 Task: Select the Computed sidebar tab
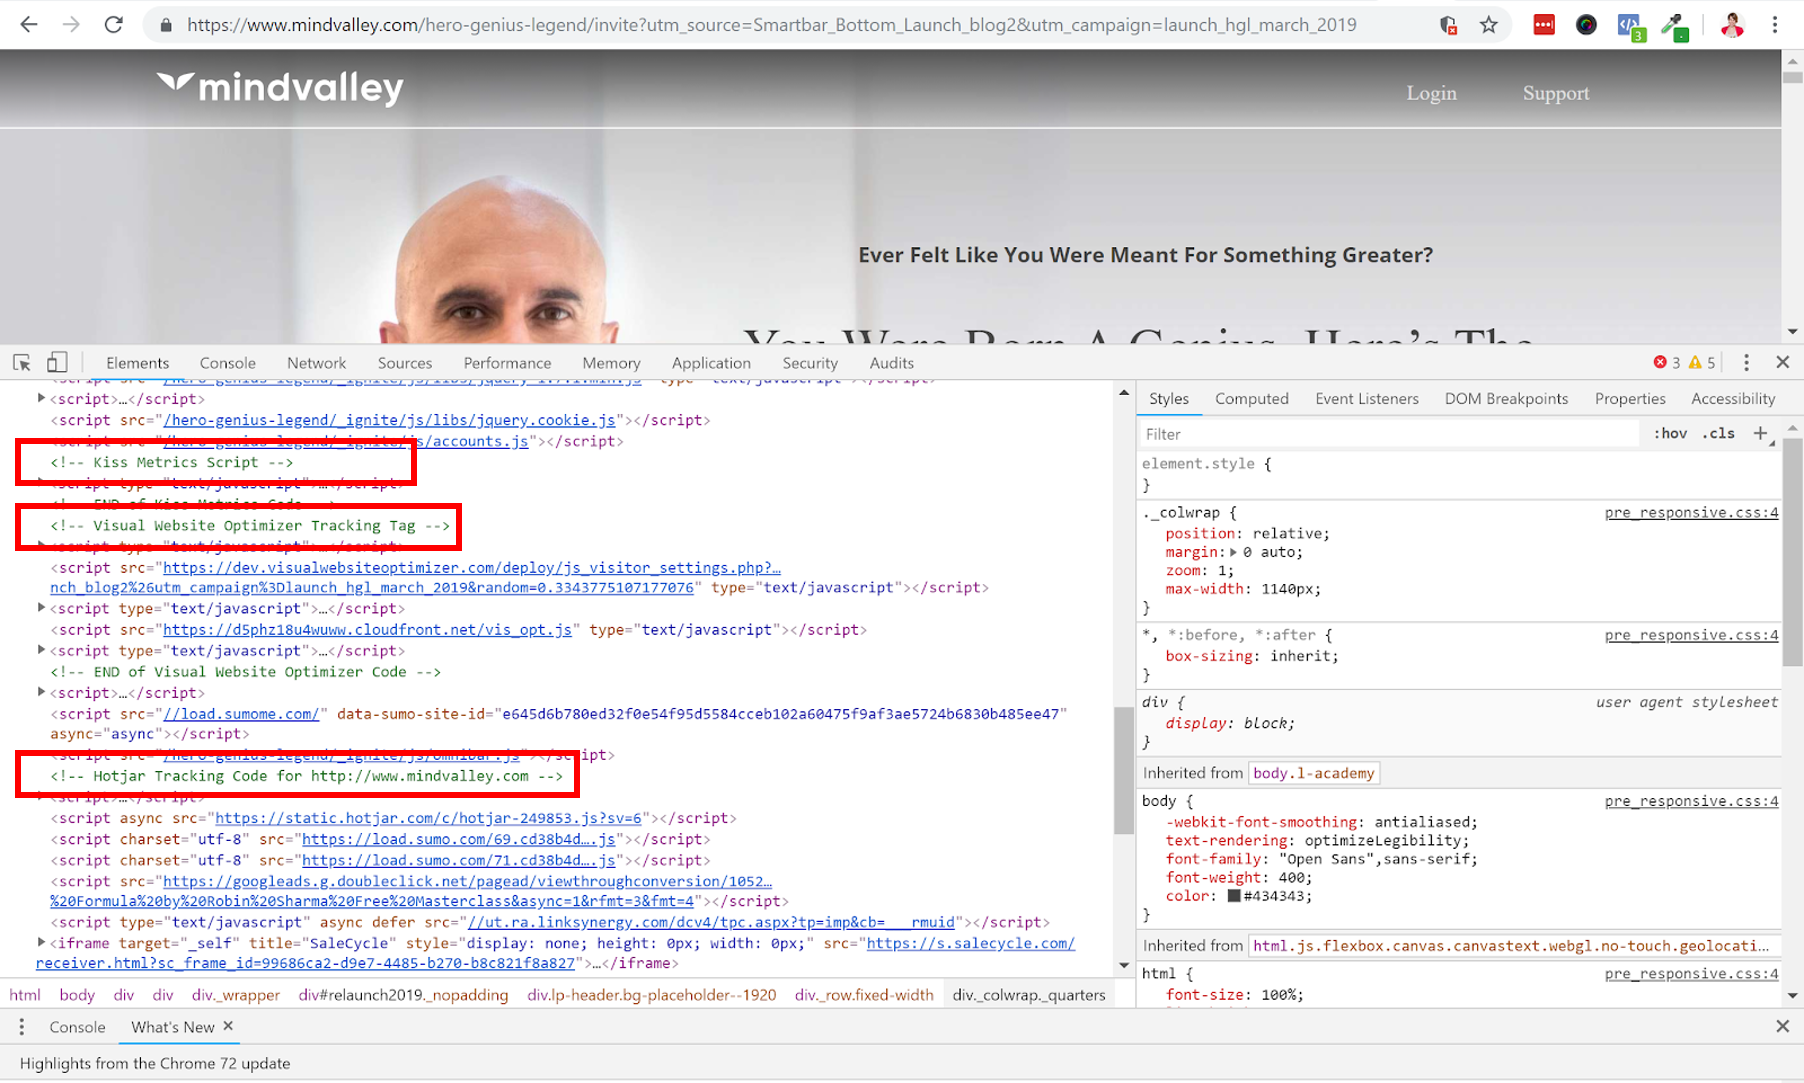pyautogui.click(x=1251, y=398)
